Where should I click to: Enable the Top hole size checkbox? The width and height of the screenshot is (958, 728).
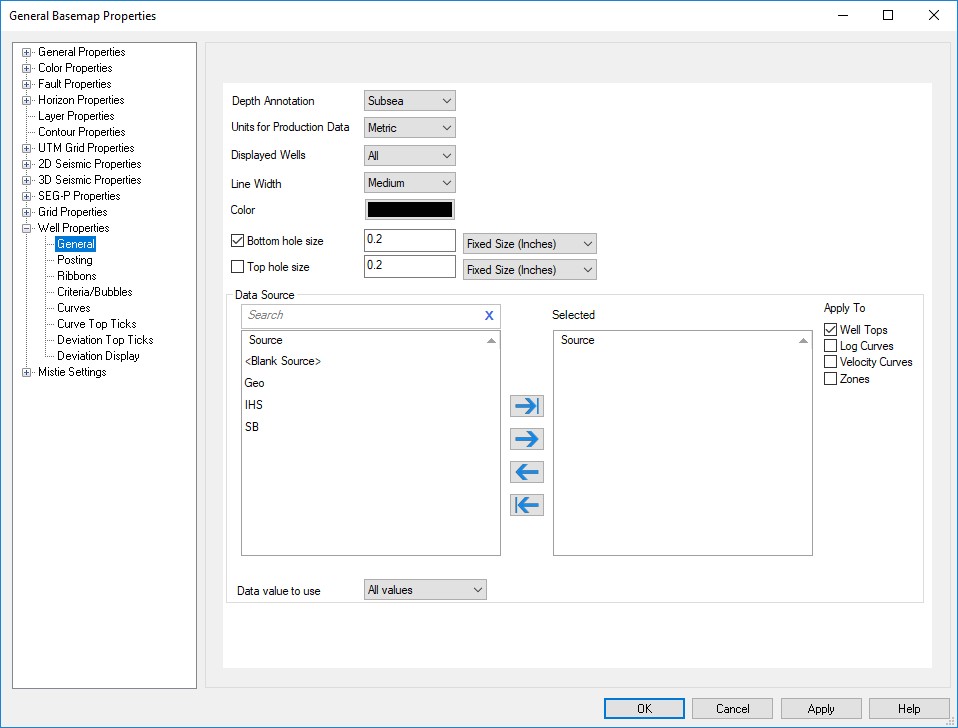click(x=237, y=267)
